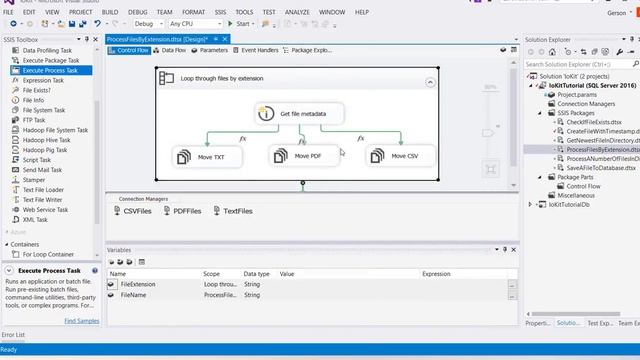Screen dimensions: 640x360
Task: Select Script Task in toolbox
Action: tap(37, 160)
